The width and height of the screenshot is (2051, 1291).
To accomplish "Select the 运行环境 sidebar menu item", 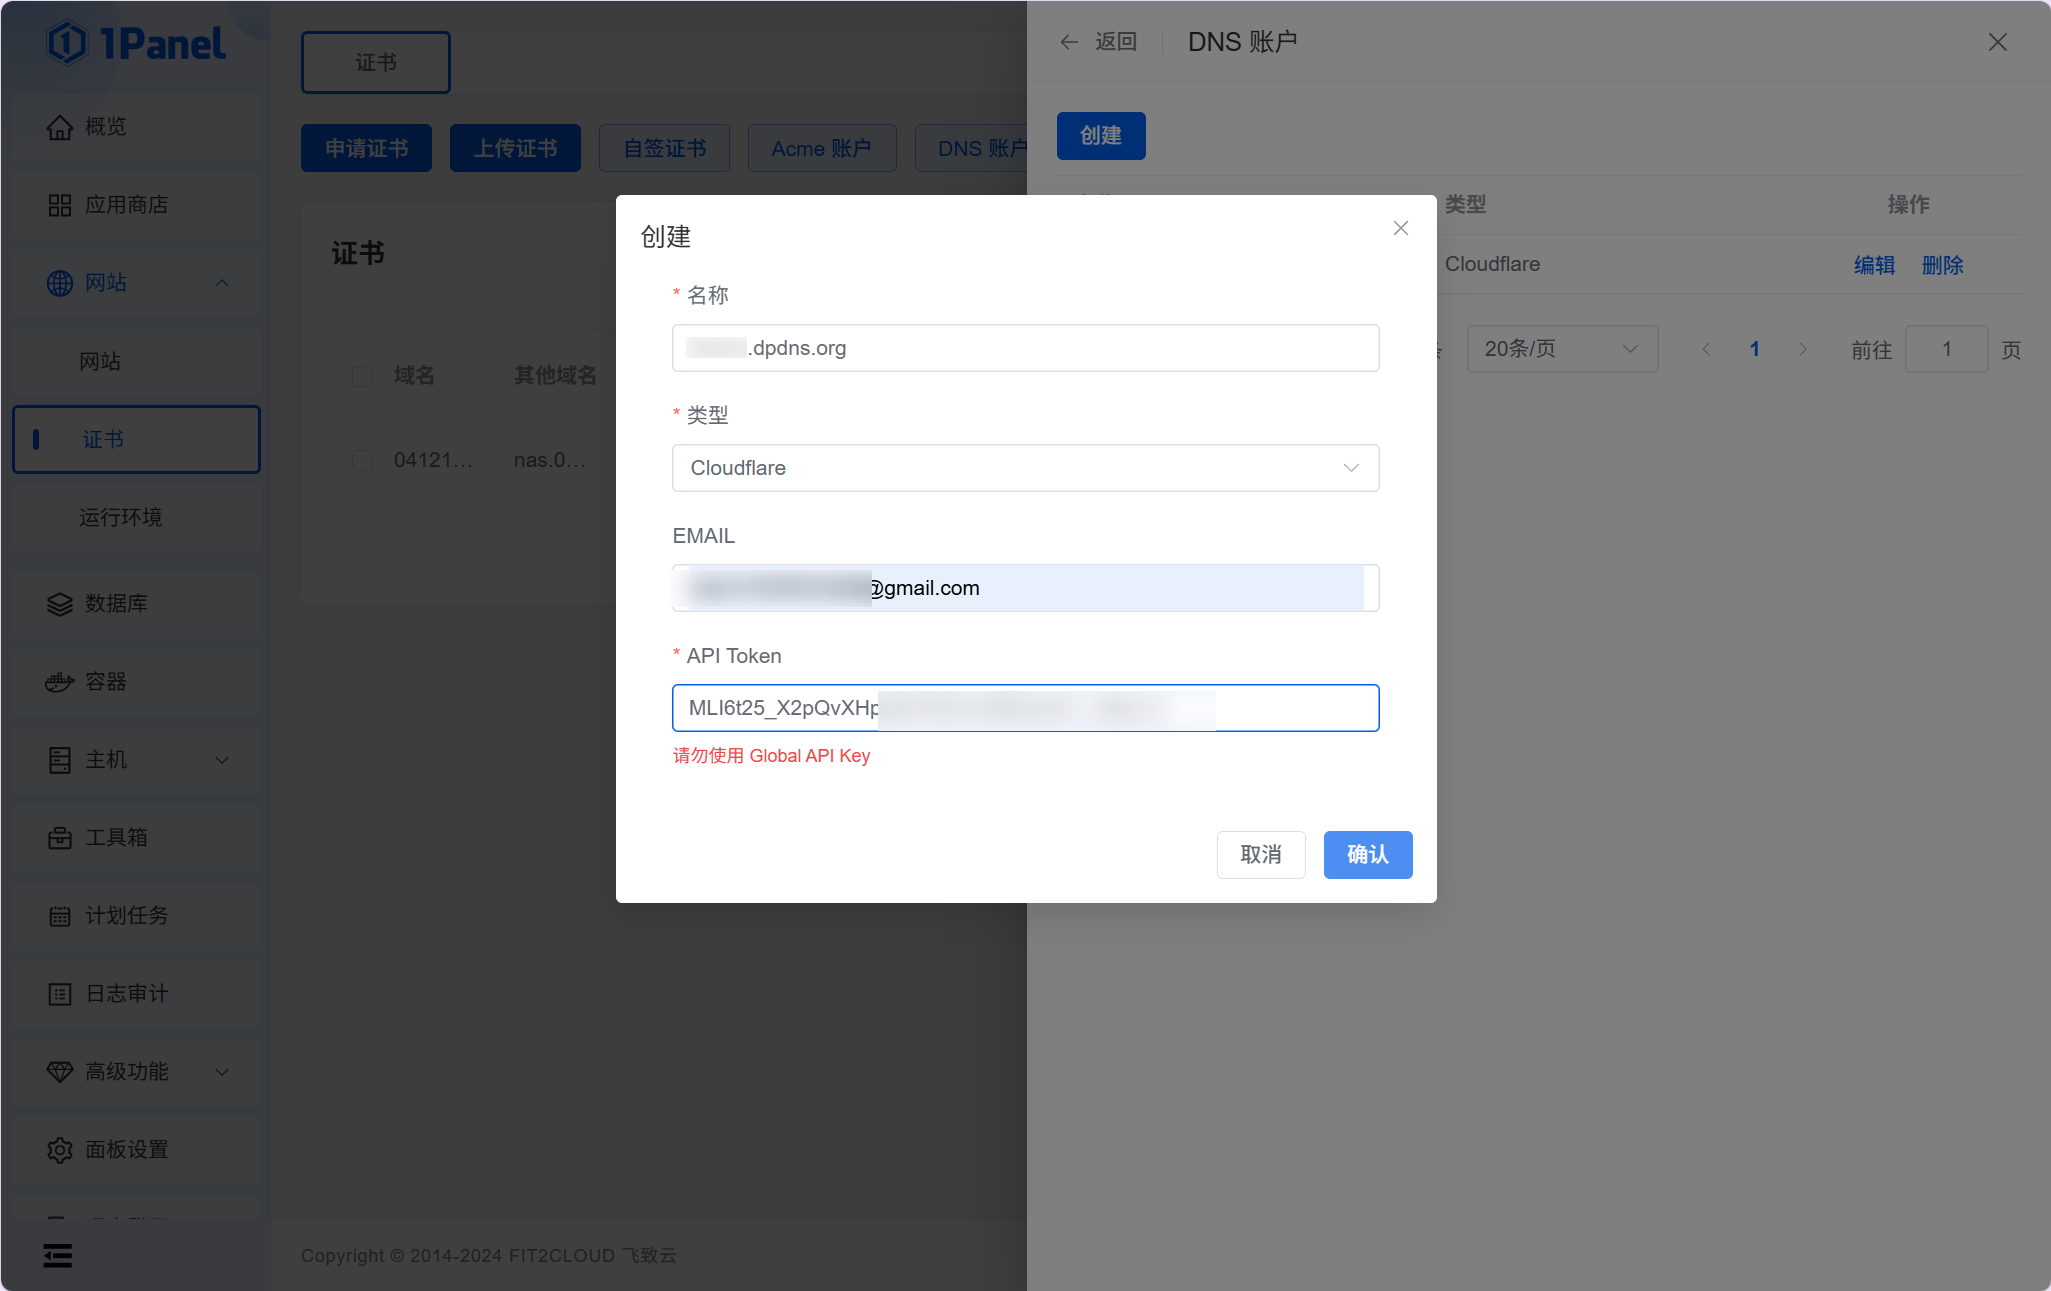I will [136, 517].
